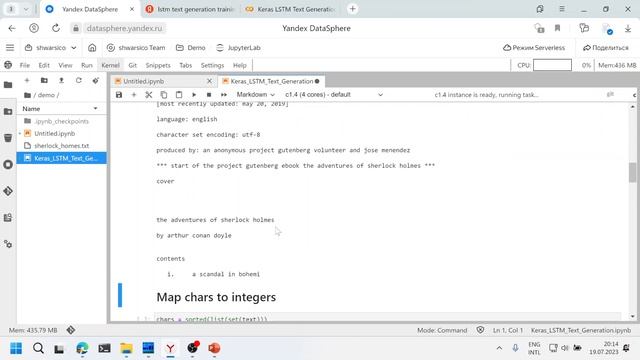Open the Snippets menu
Image resolution: width=640 pixels, height=360 pixels.
coord(158,65)
